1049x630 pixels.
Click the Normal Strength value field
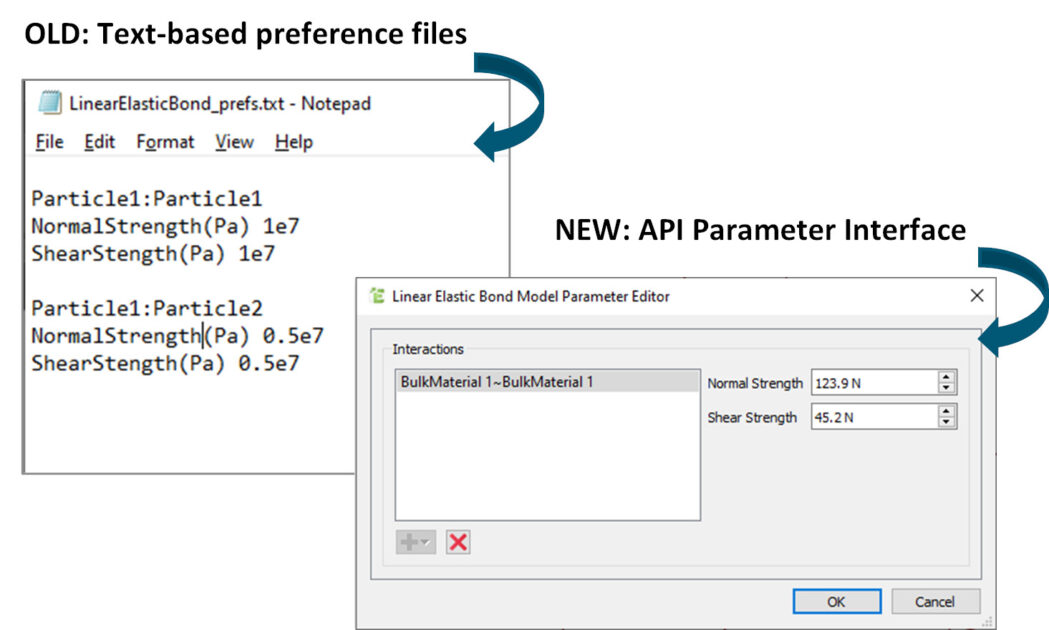point(872,383)
